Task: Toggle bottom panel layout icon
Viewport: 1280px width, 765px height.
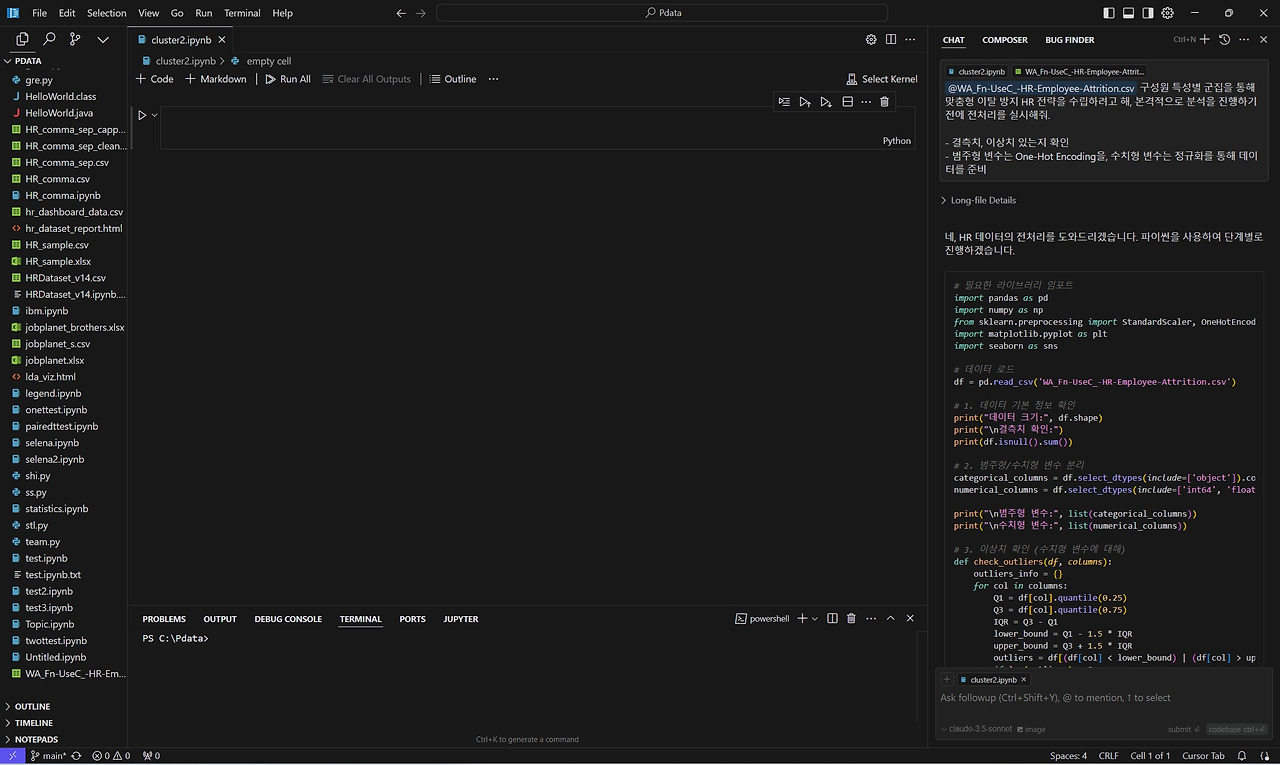Action: 1128,13
